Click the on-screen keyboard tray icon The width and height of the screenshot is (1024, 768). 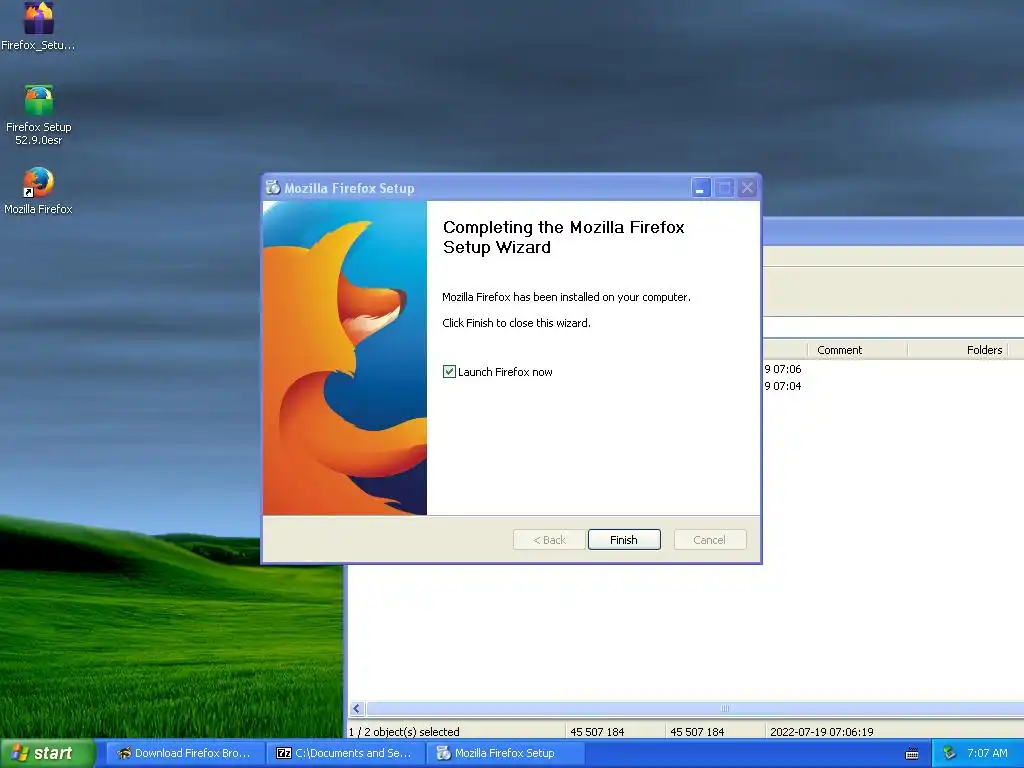point(912,754)
